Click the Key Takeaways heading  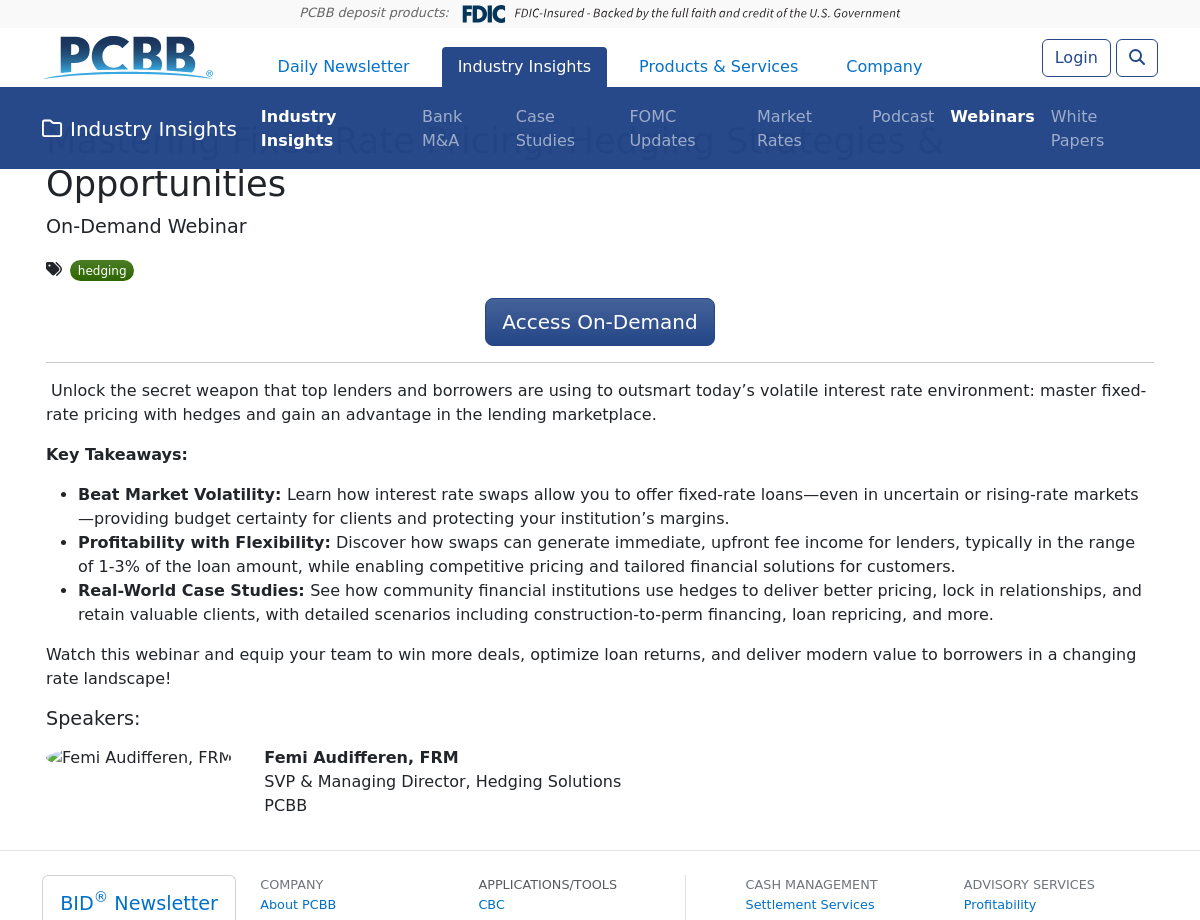[117, 455]
